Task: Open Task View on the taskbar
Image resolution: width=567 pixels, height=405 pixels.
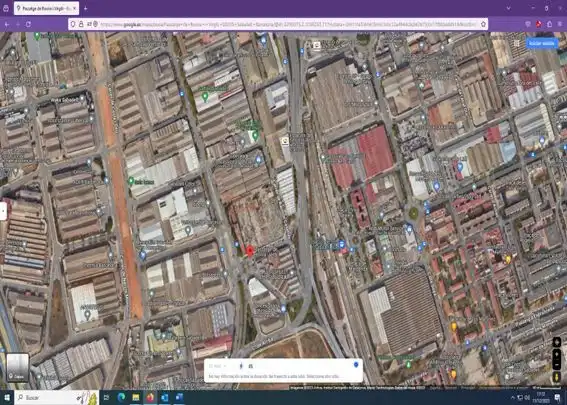Action: point(107,397)
